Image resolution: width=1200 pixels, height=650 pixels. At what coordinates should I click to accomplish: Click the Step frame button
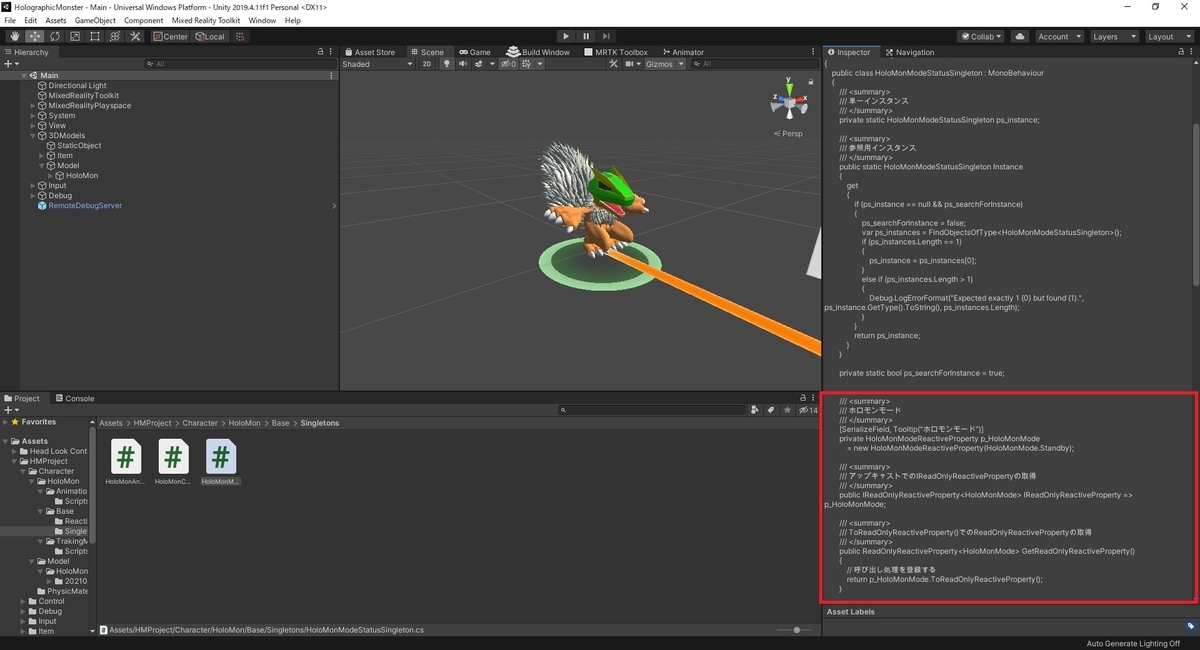click(x=607, y=36)
